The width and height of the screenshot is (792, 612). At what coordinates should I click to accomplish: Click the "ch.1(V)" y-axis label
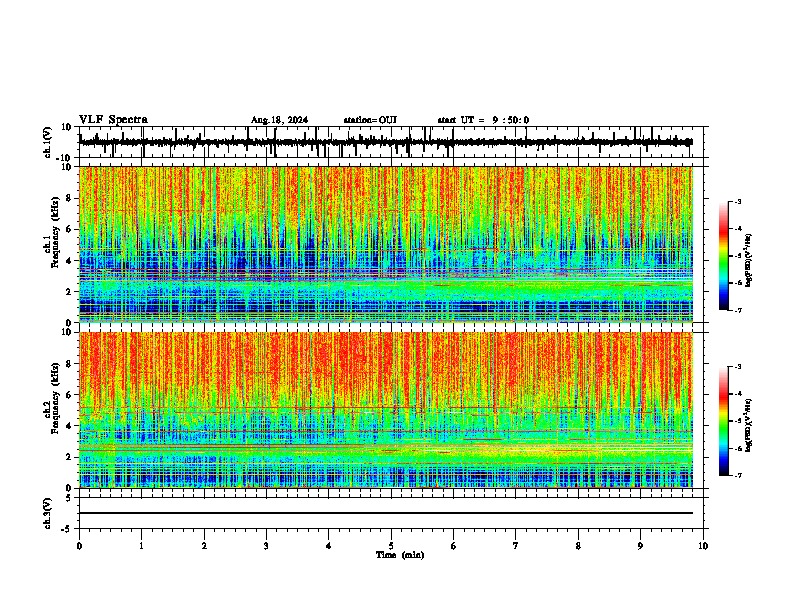(48, 142)
